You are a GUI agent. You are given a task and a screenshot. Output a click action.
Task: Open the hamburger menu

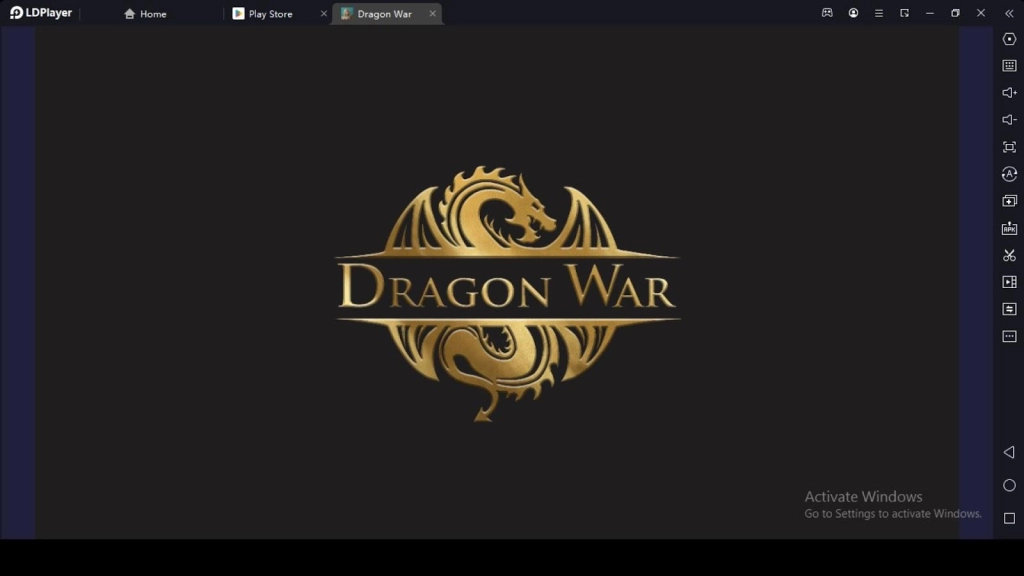point(878,13)
